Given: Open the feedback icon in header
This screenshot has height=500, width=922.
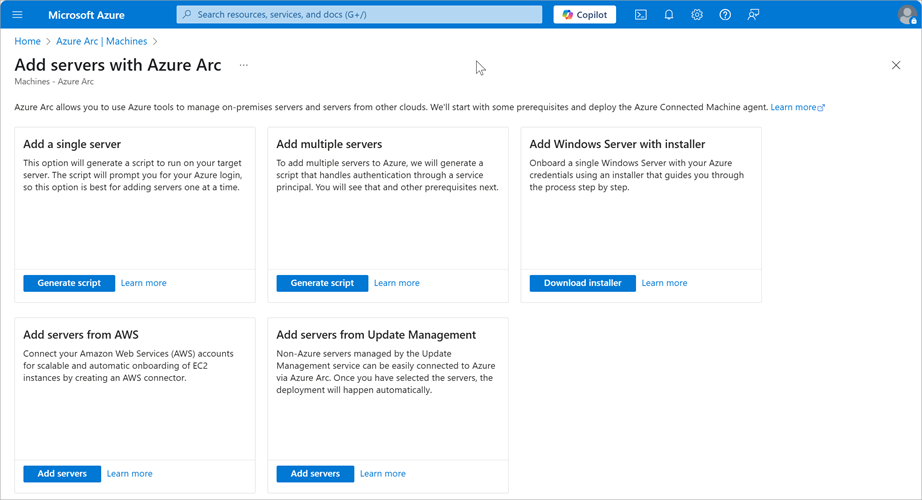Looking at the screenshot, I should (753, 15).
